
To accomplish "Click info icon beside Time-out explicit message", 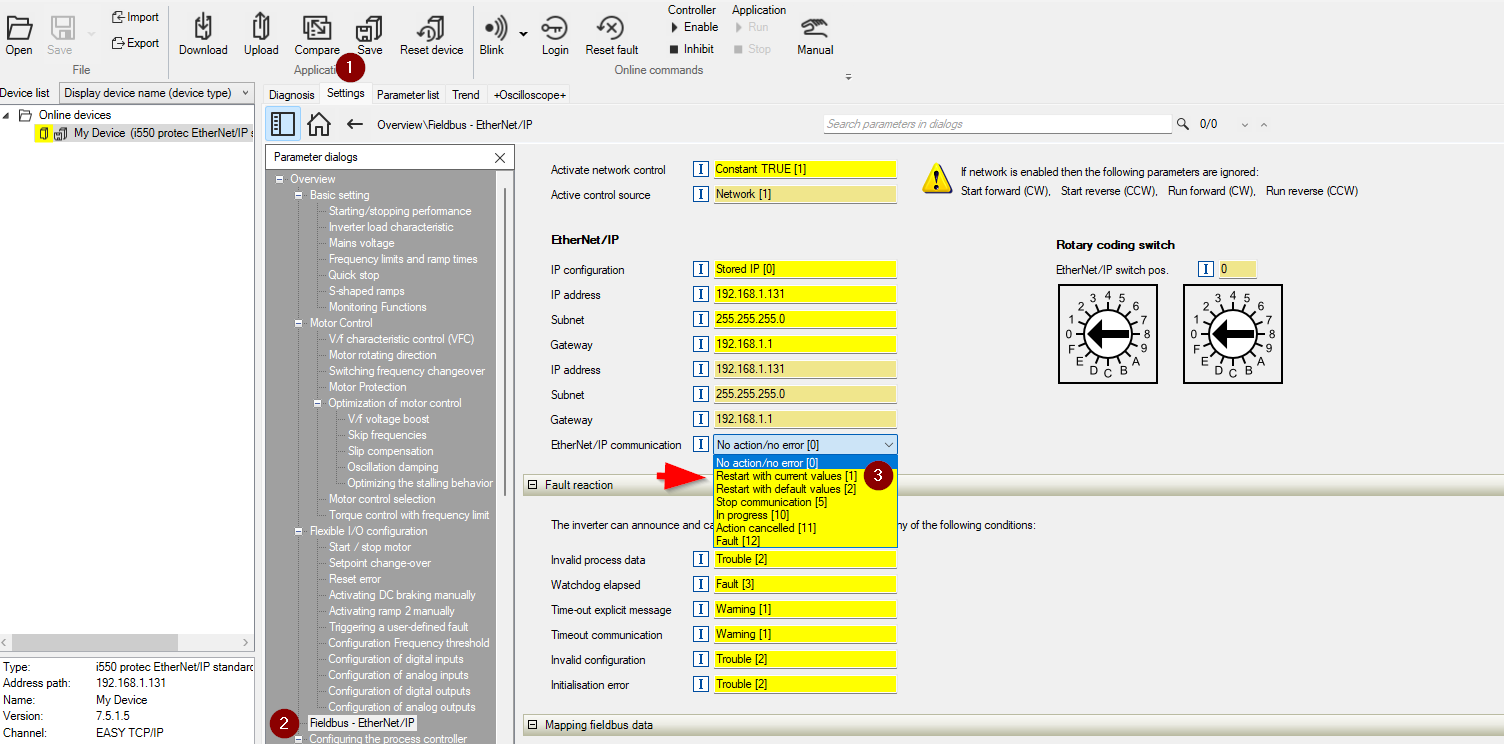I will [x=701, y=609].
